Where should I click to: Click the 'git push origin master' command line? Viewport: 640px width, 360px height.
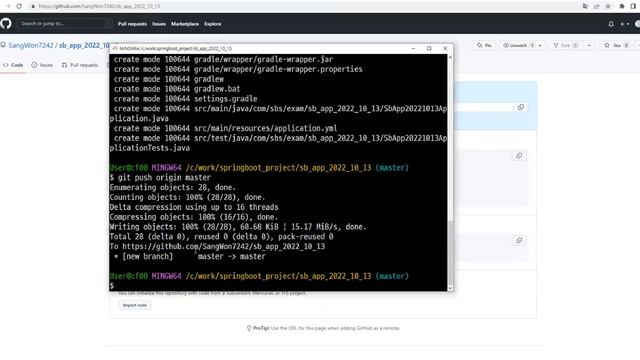160,178
